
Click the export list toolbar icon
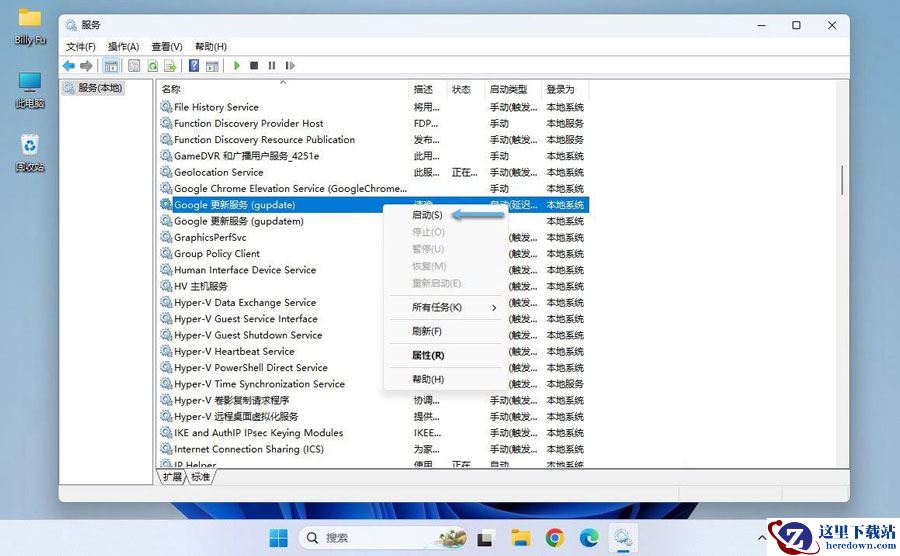(x=170, y=66)
